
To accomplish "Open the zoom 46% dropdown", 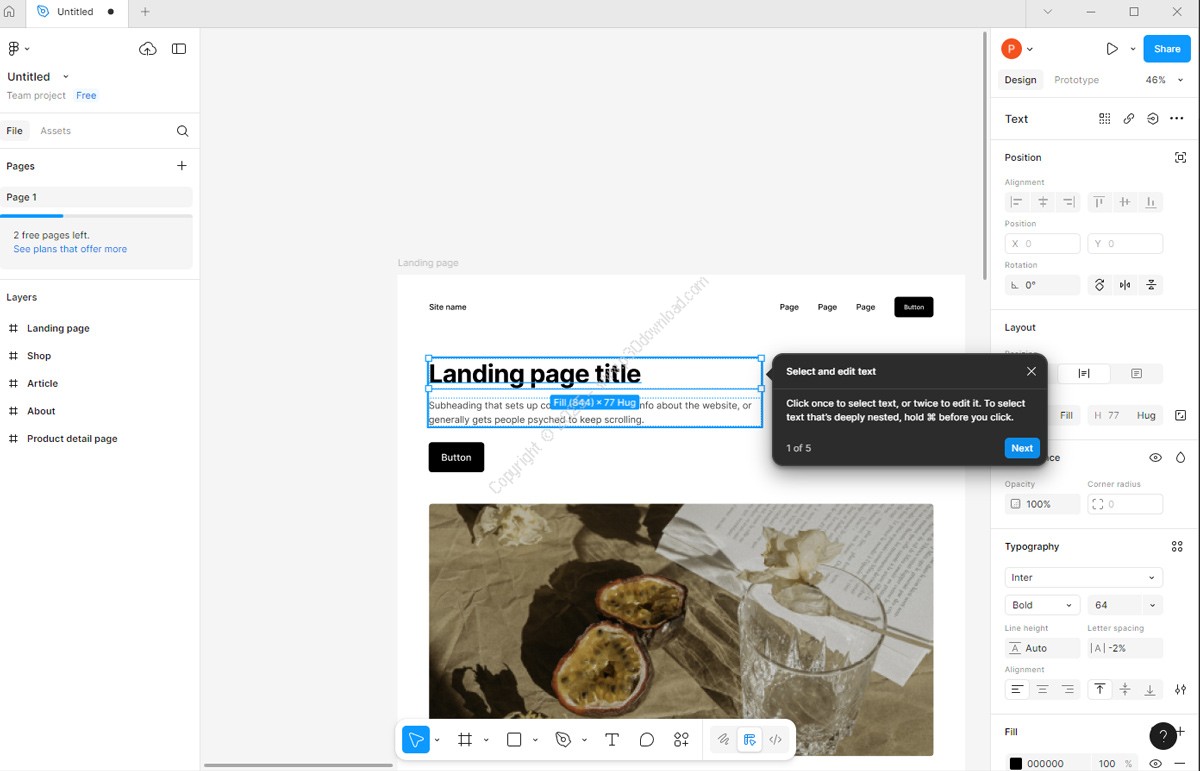I will point(1164,80).
